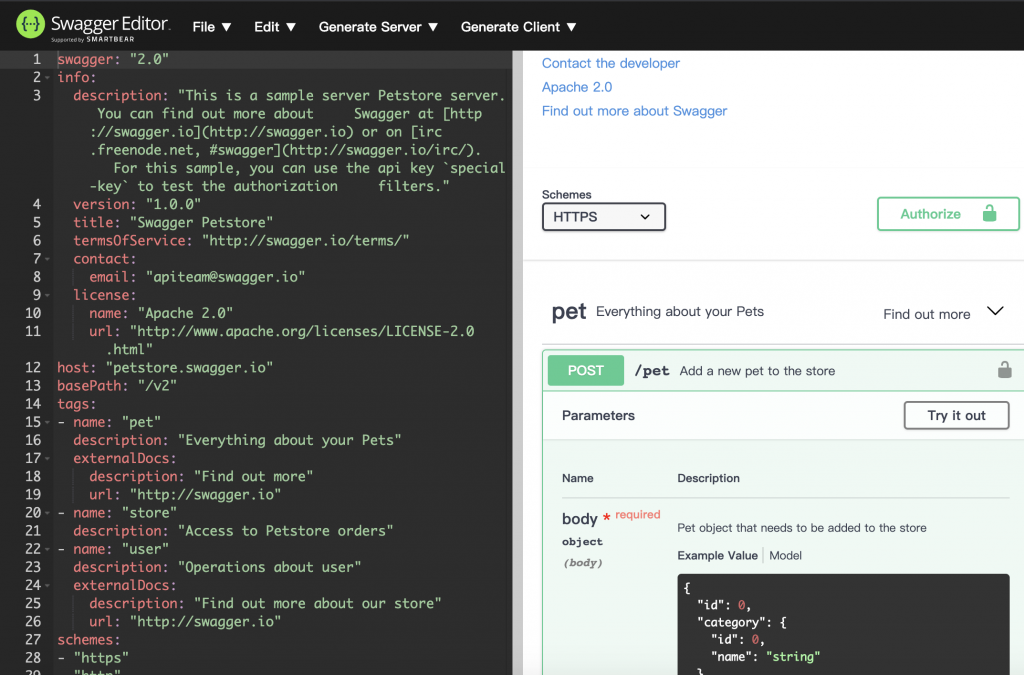Open the Generate Client menu
Image resolution: width=1024 pixels, height=675 pixels.
point(519,27)
